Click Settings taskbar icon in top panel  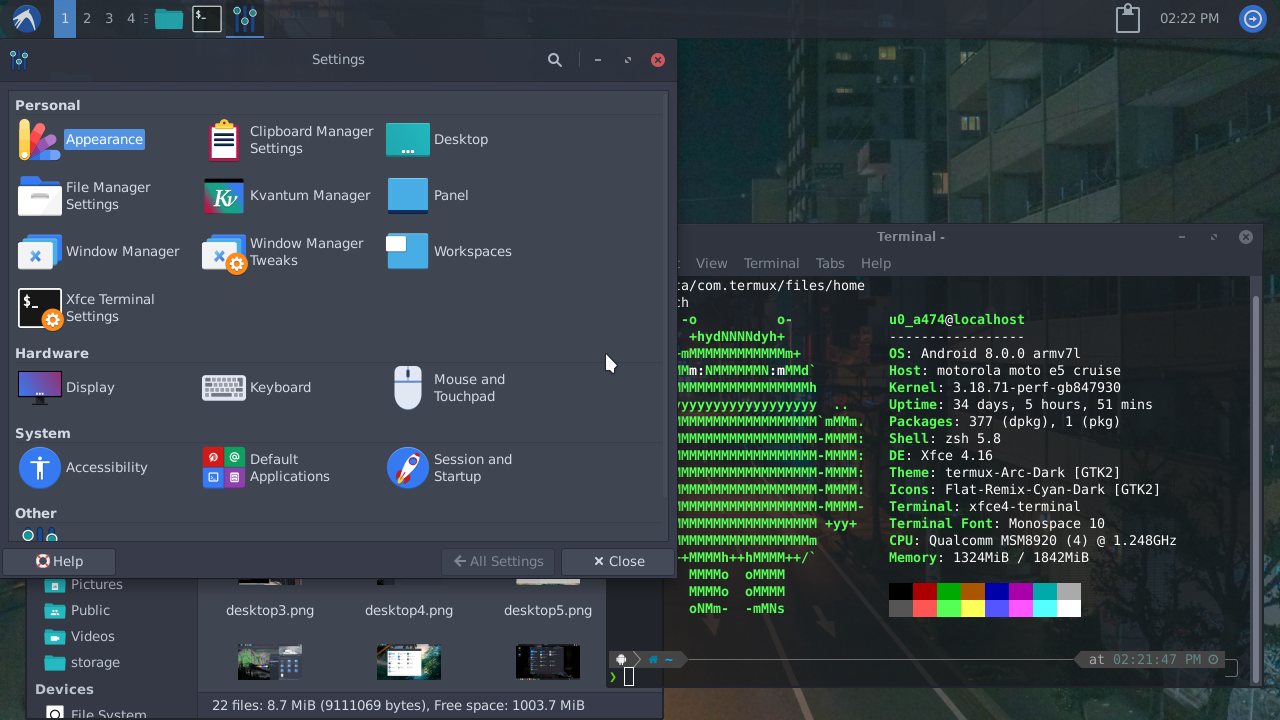tap(245, 18)
